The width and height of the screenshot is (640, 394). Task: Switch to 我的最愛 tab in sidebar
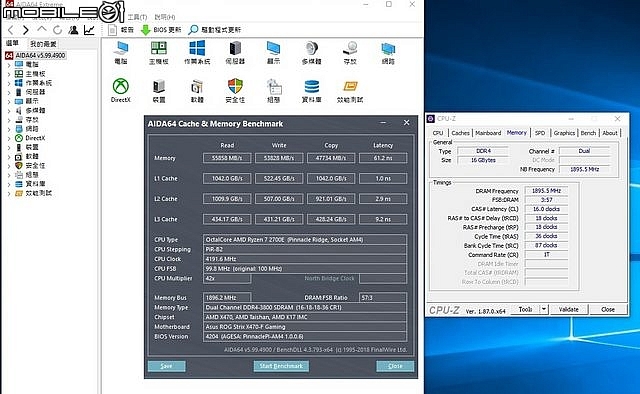tap(43, 44)
